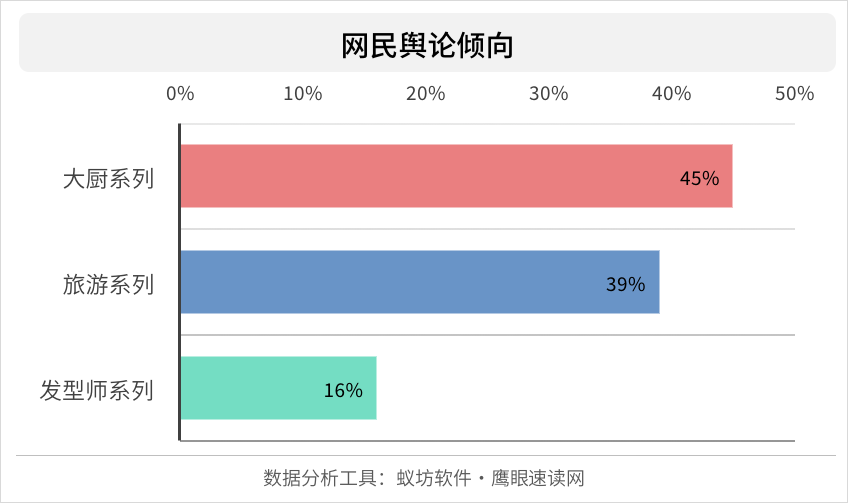Click the 发型师系列 category label
Image resolution: width=848 pixels, height=503 pixels.
(97, 391)
